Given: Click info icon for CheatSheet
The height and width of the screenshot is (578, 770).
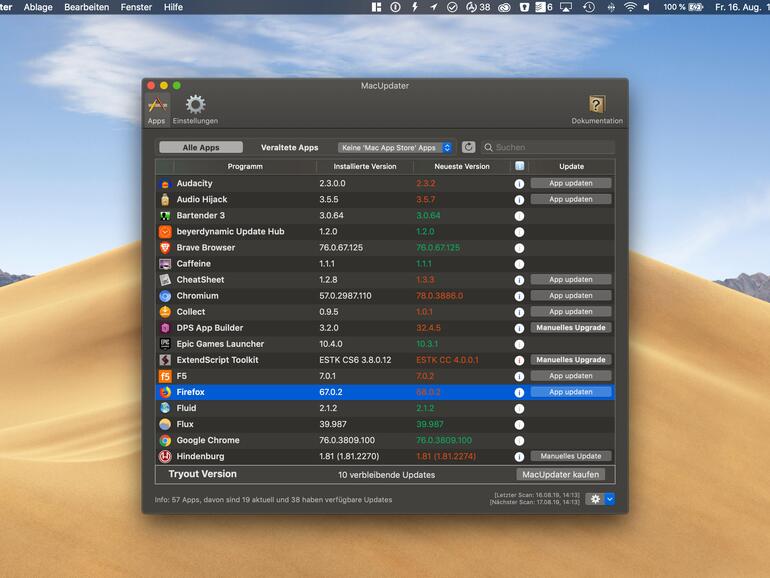Looking at the screenshot, I should click(x=519, y=280).
